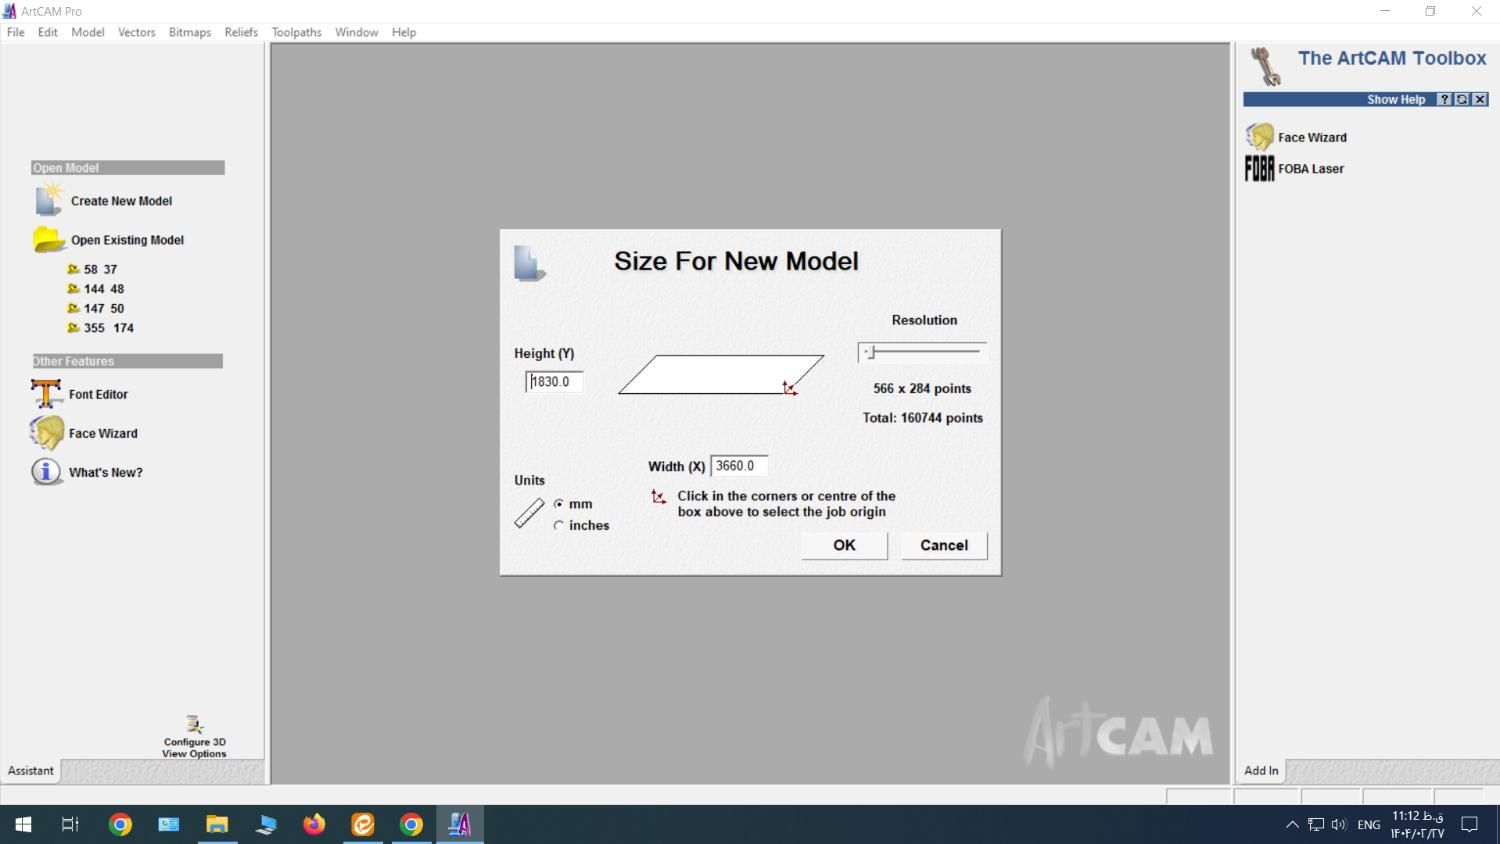Click the Open Existing Model folder icon
Image resolution: width=1500 pixels, height=844 pixels.
(48, 240)
